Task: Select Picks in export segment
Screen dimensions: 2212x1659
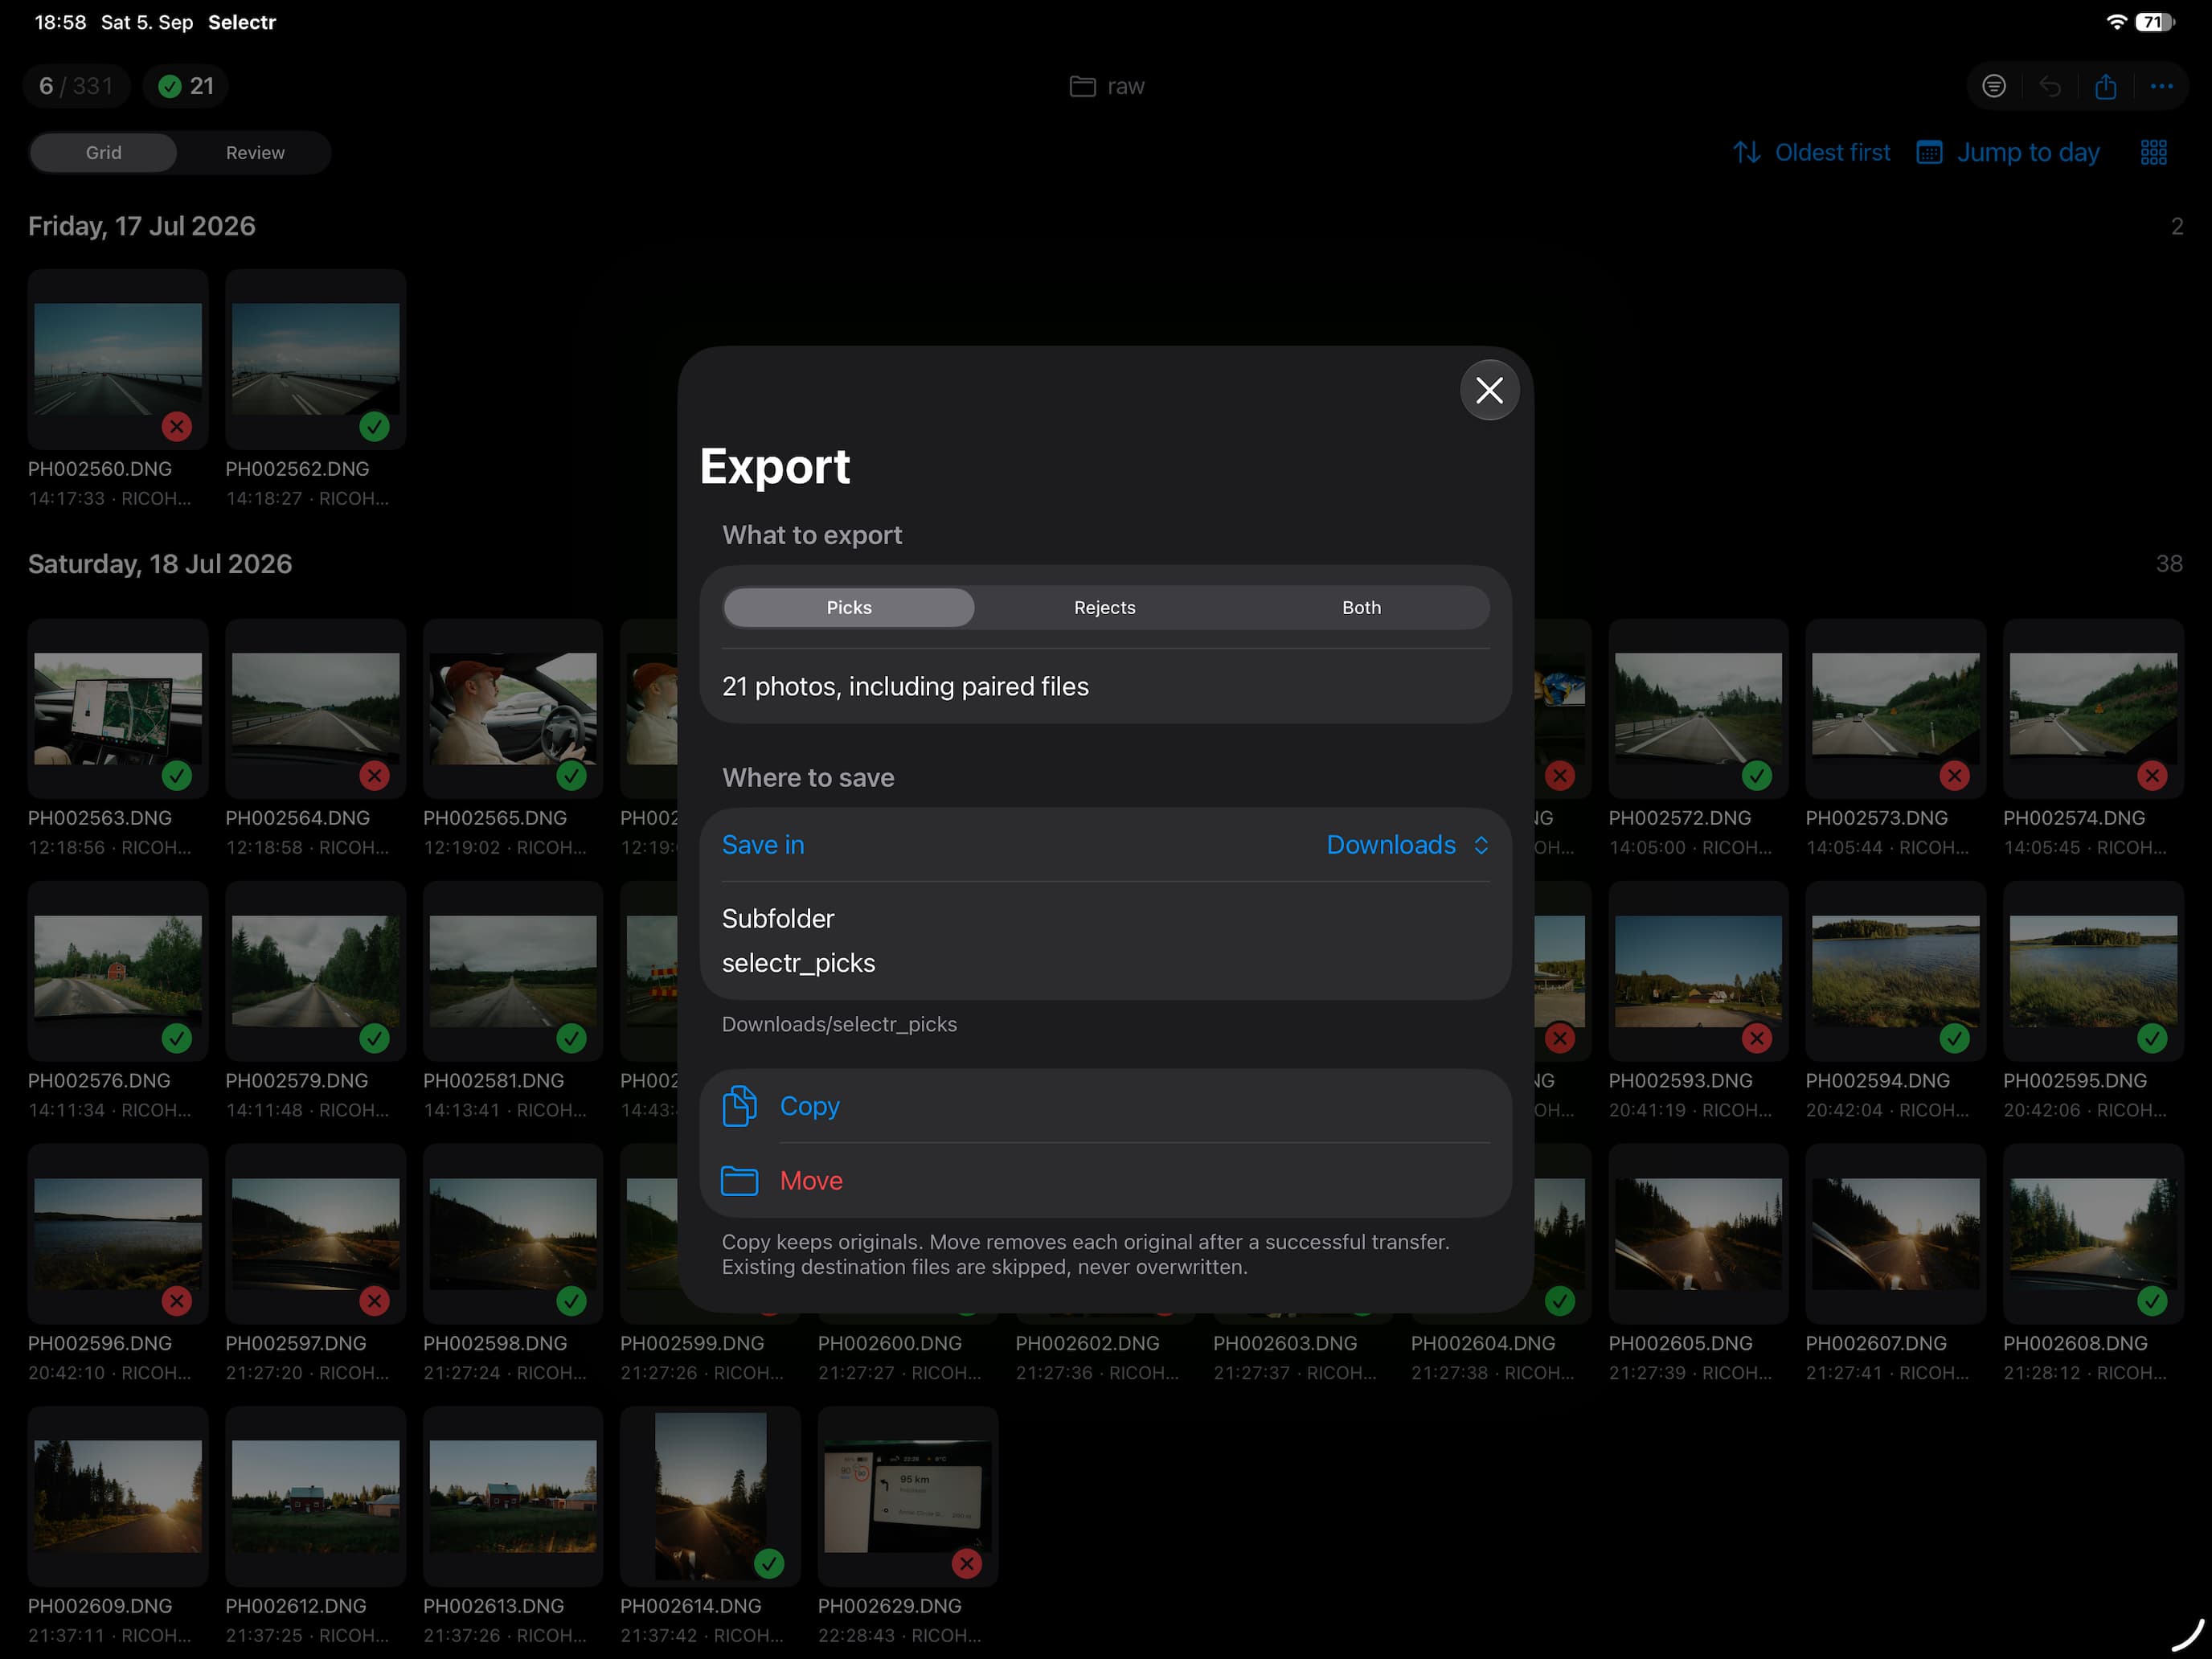Action: (x=849, y=608)
